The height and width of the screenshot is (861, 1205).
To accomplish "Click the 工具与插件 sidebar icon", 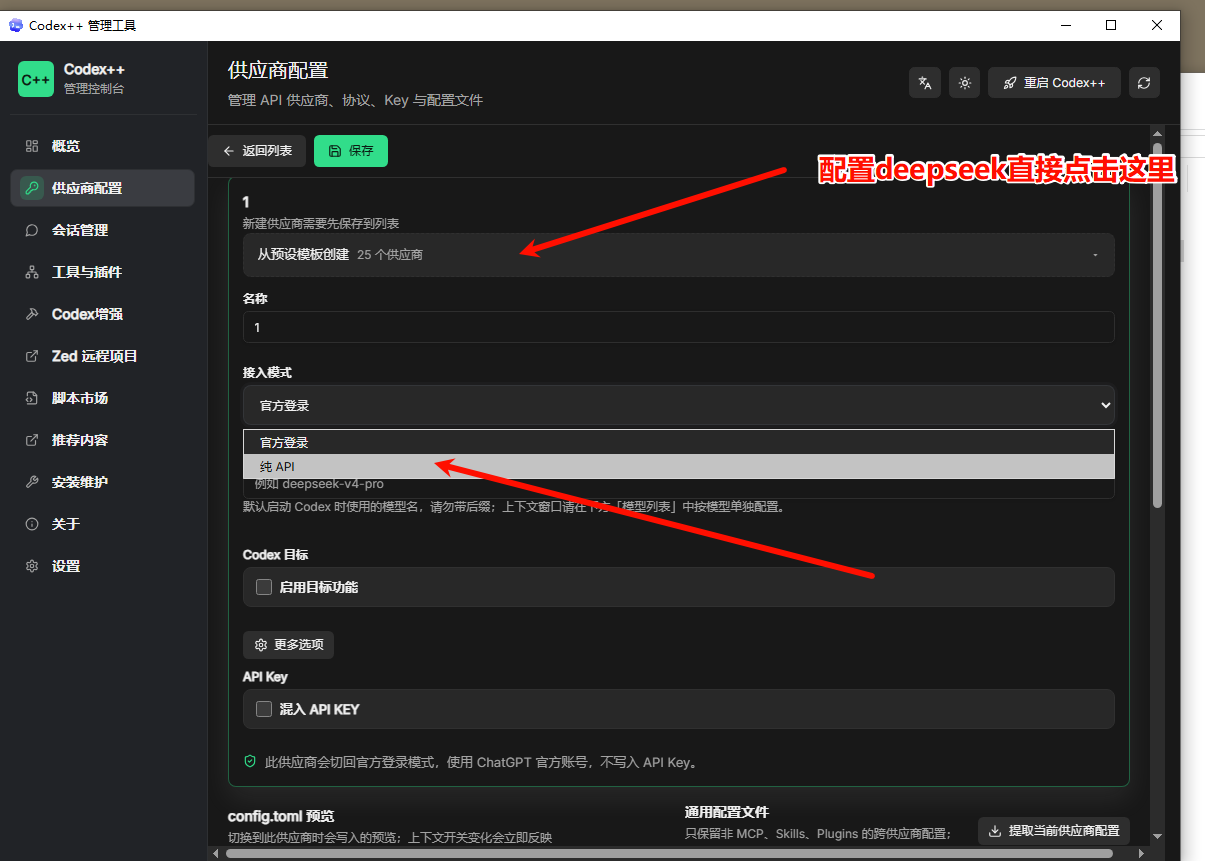I will tap(32, 272).
